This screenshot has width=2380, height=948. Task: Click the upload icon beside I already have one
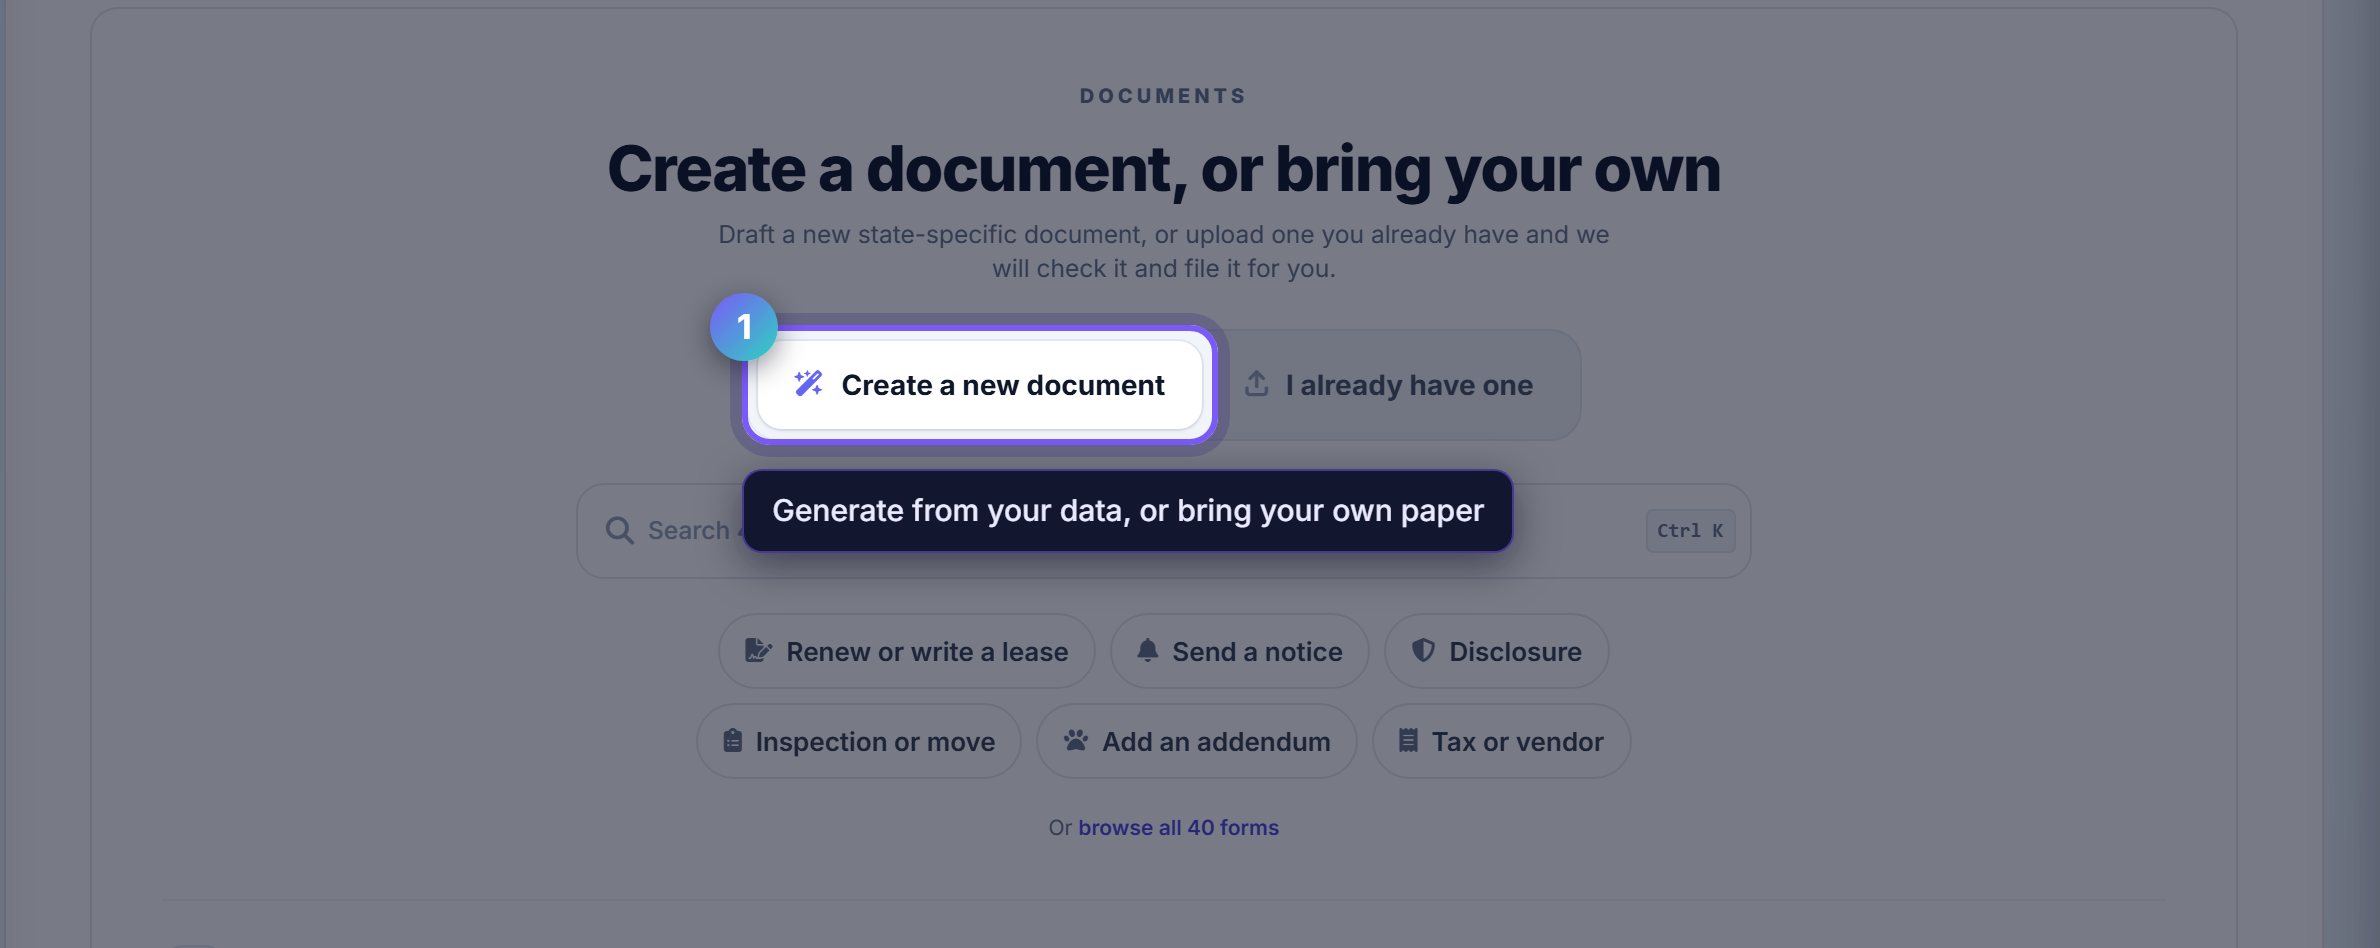click(1257, 384)
